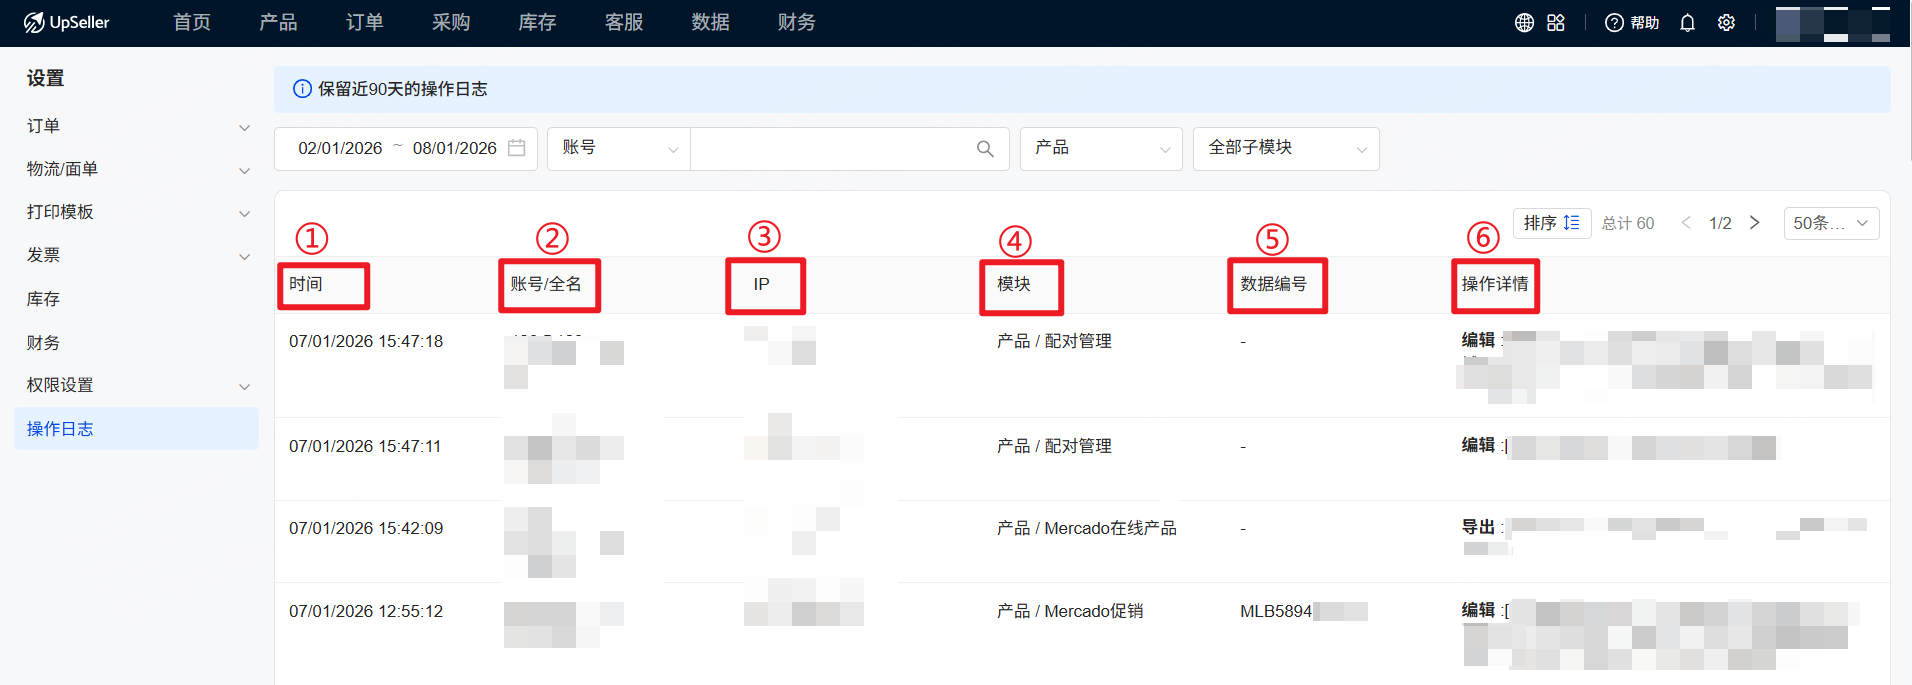
Task: Open the settings gear icon
Action: pyautogui.click(x=1726, y=23)
